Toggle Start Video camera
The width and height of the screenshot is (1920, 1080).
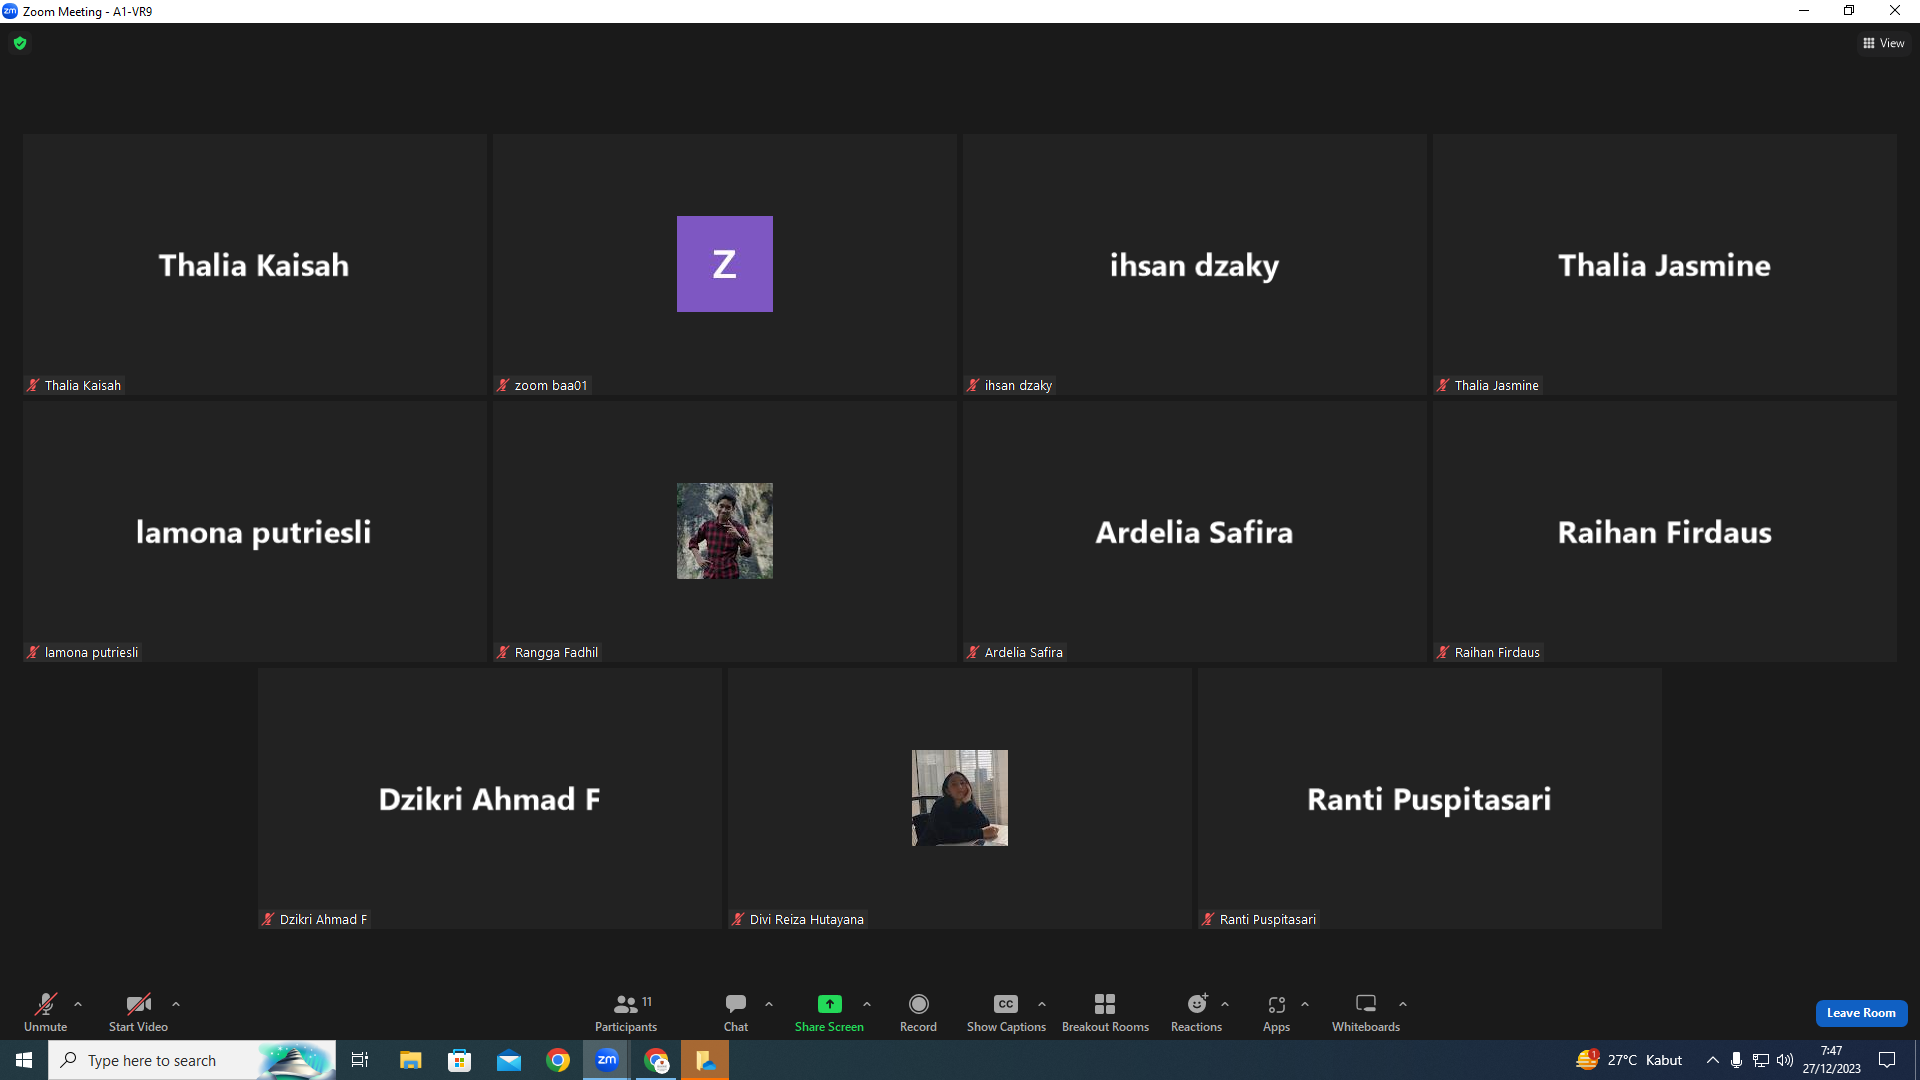[x=138, y=1012]
